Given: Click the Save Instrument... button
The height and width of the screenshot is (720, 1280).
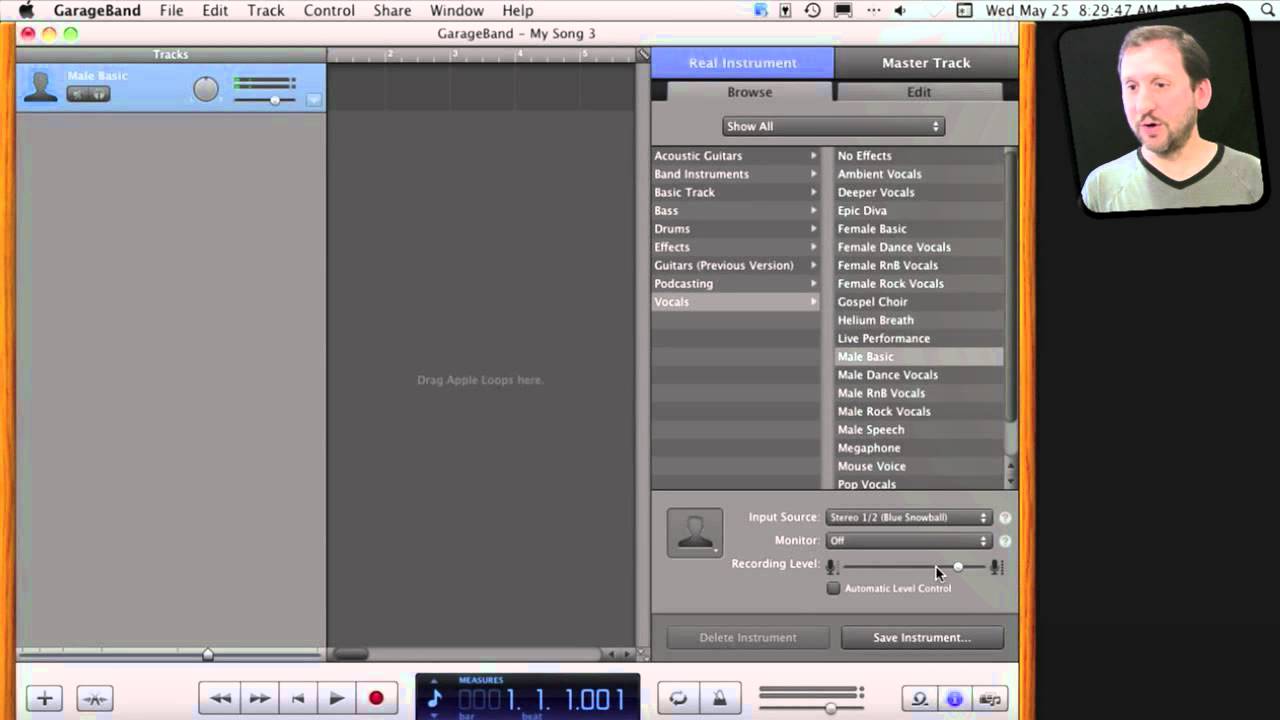Looking at the screenshot, I should click(922, 637).
